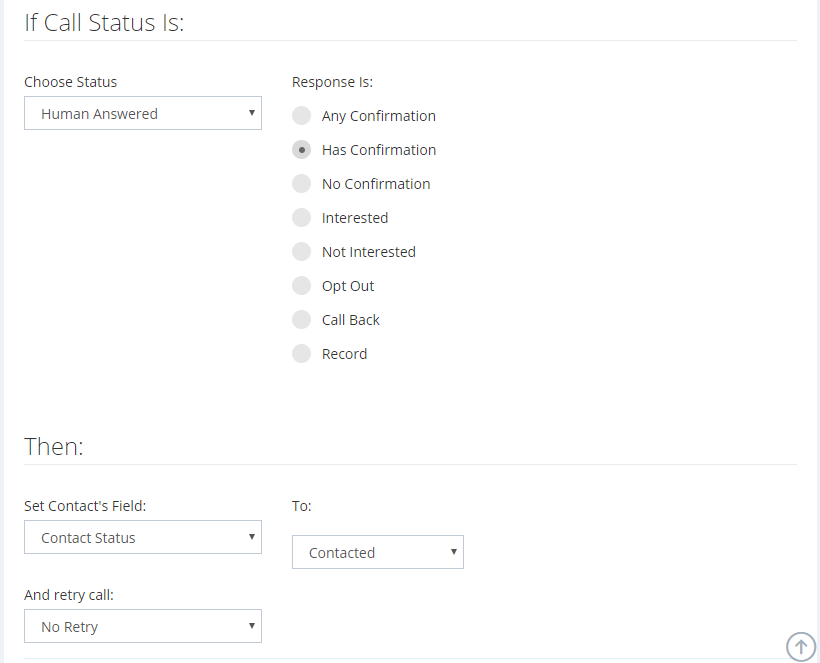Open the Contacted value dropdown
Viewport: 820px width, 663px height.
coord(377,553)
